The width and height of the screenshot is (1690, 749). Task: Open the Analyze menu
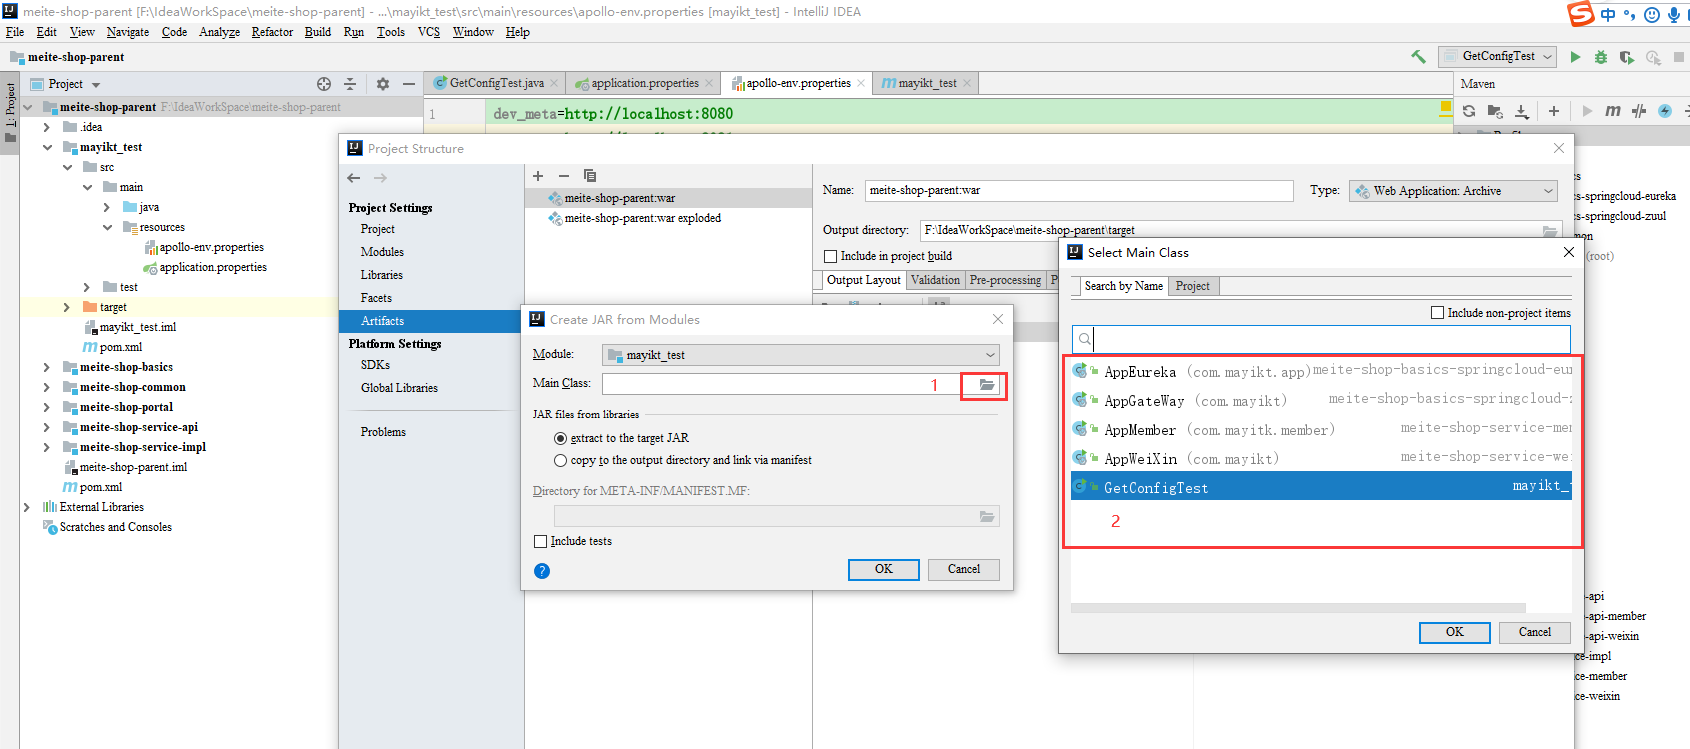219,32
